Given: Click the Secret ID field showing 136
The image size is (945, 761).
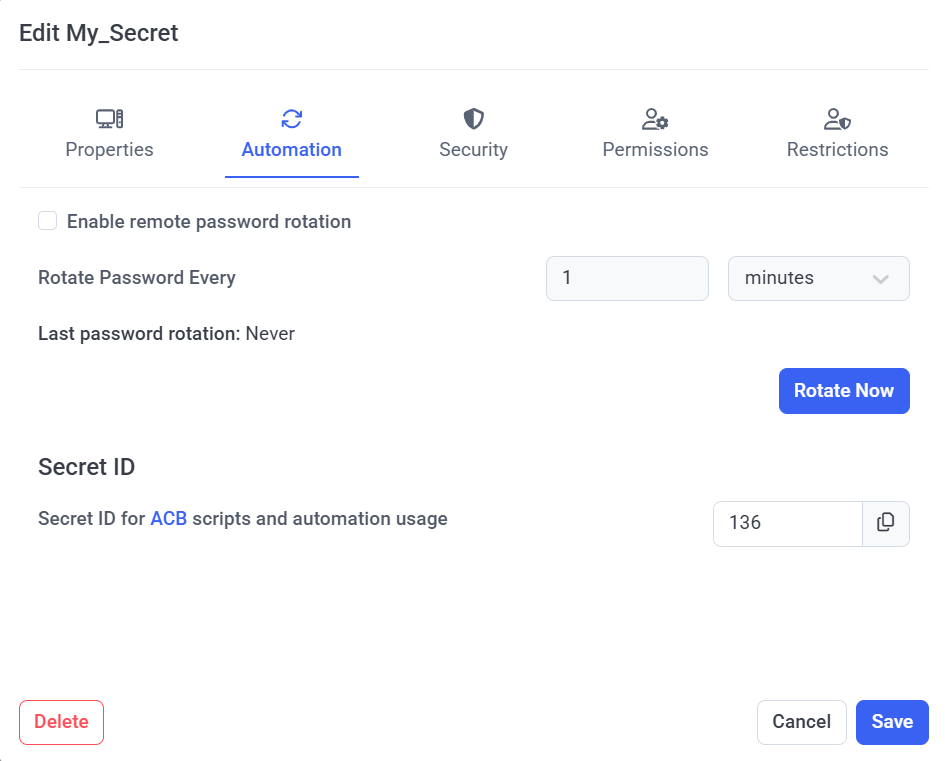Looking at the screenshot, I should pyautogui.click(x=787, y=523).
